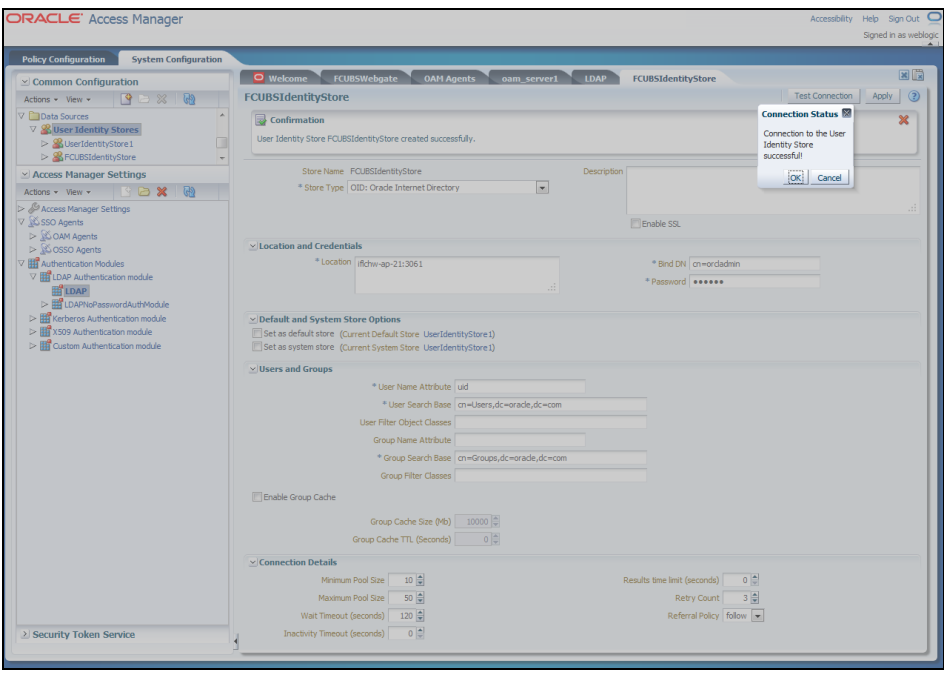The width and height of the screenshot is (946, 675).
Task: Expand the Kerberos Authentication module node
Action: pyautogui.click(x=33, y=318)
